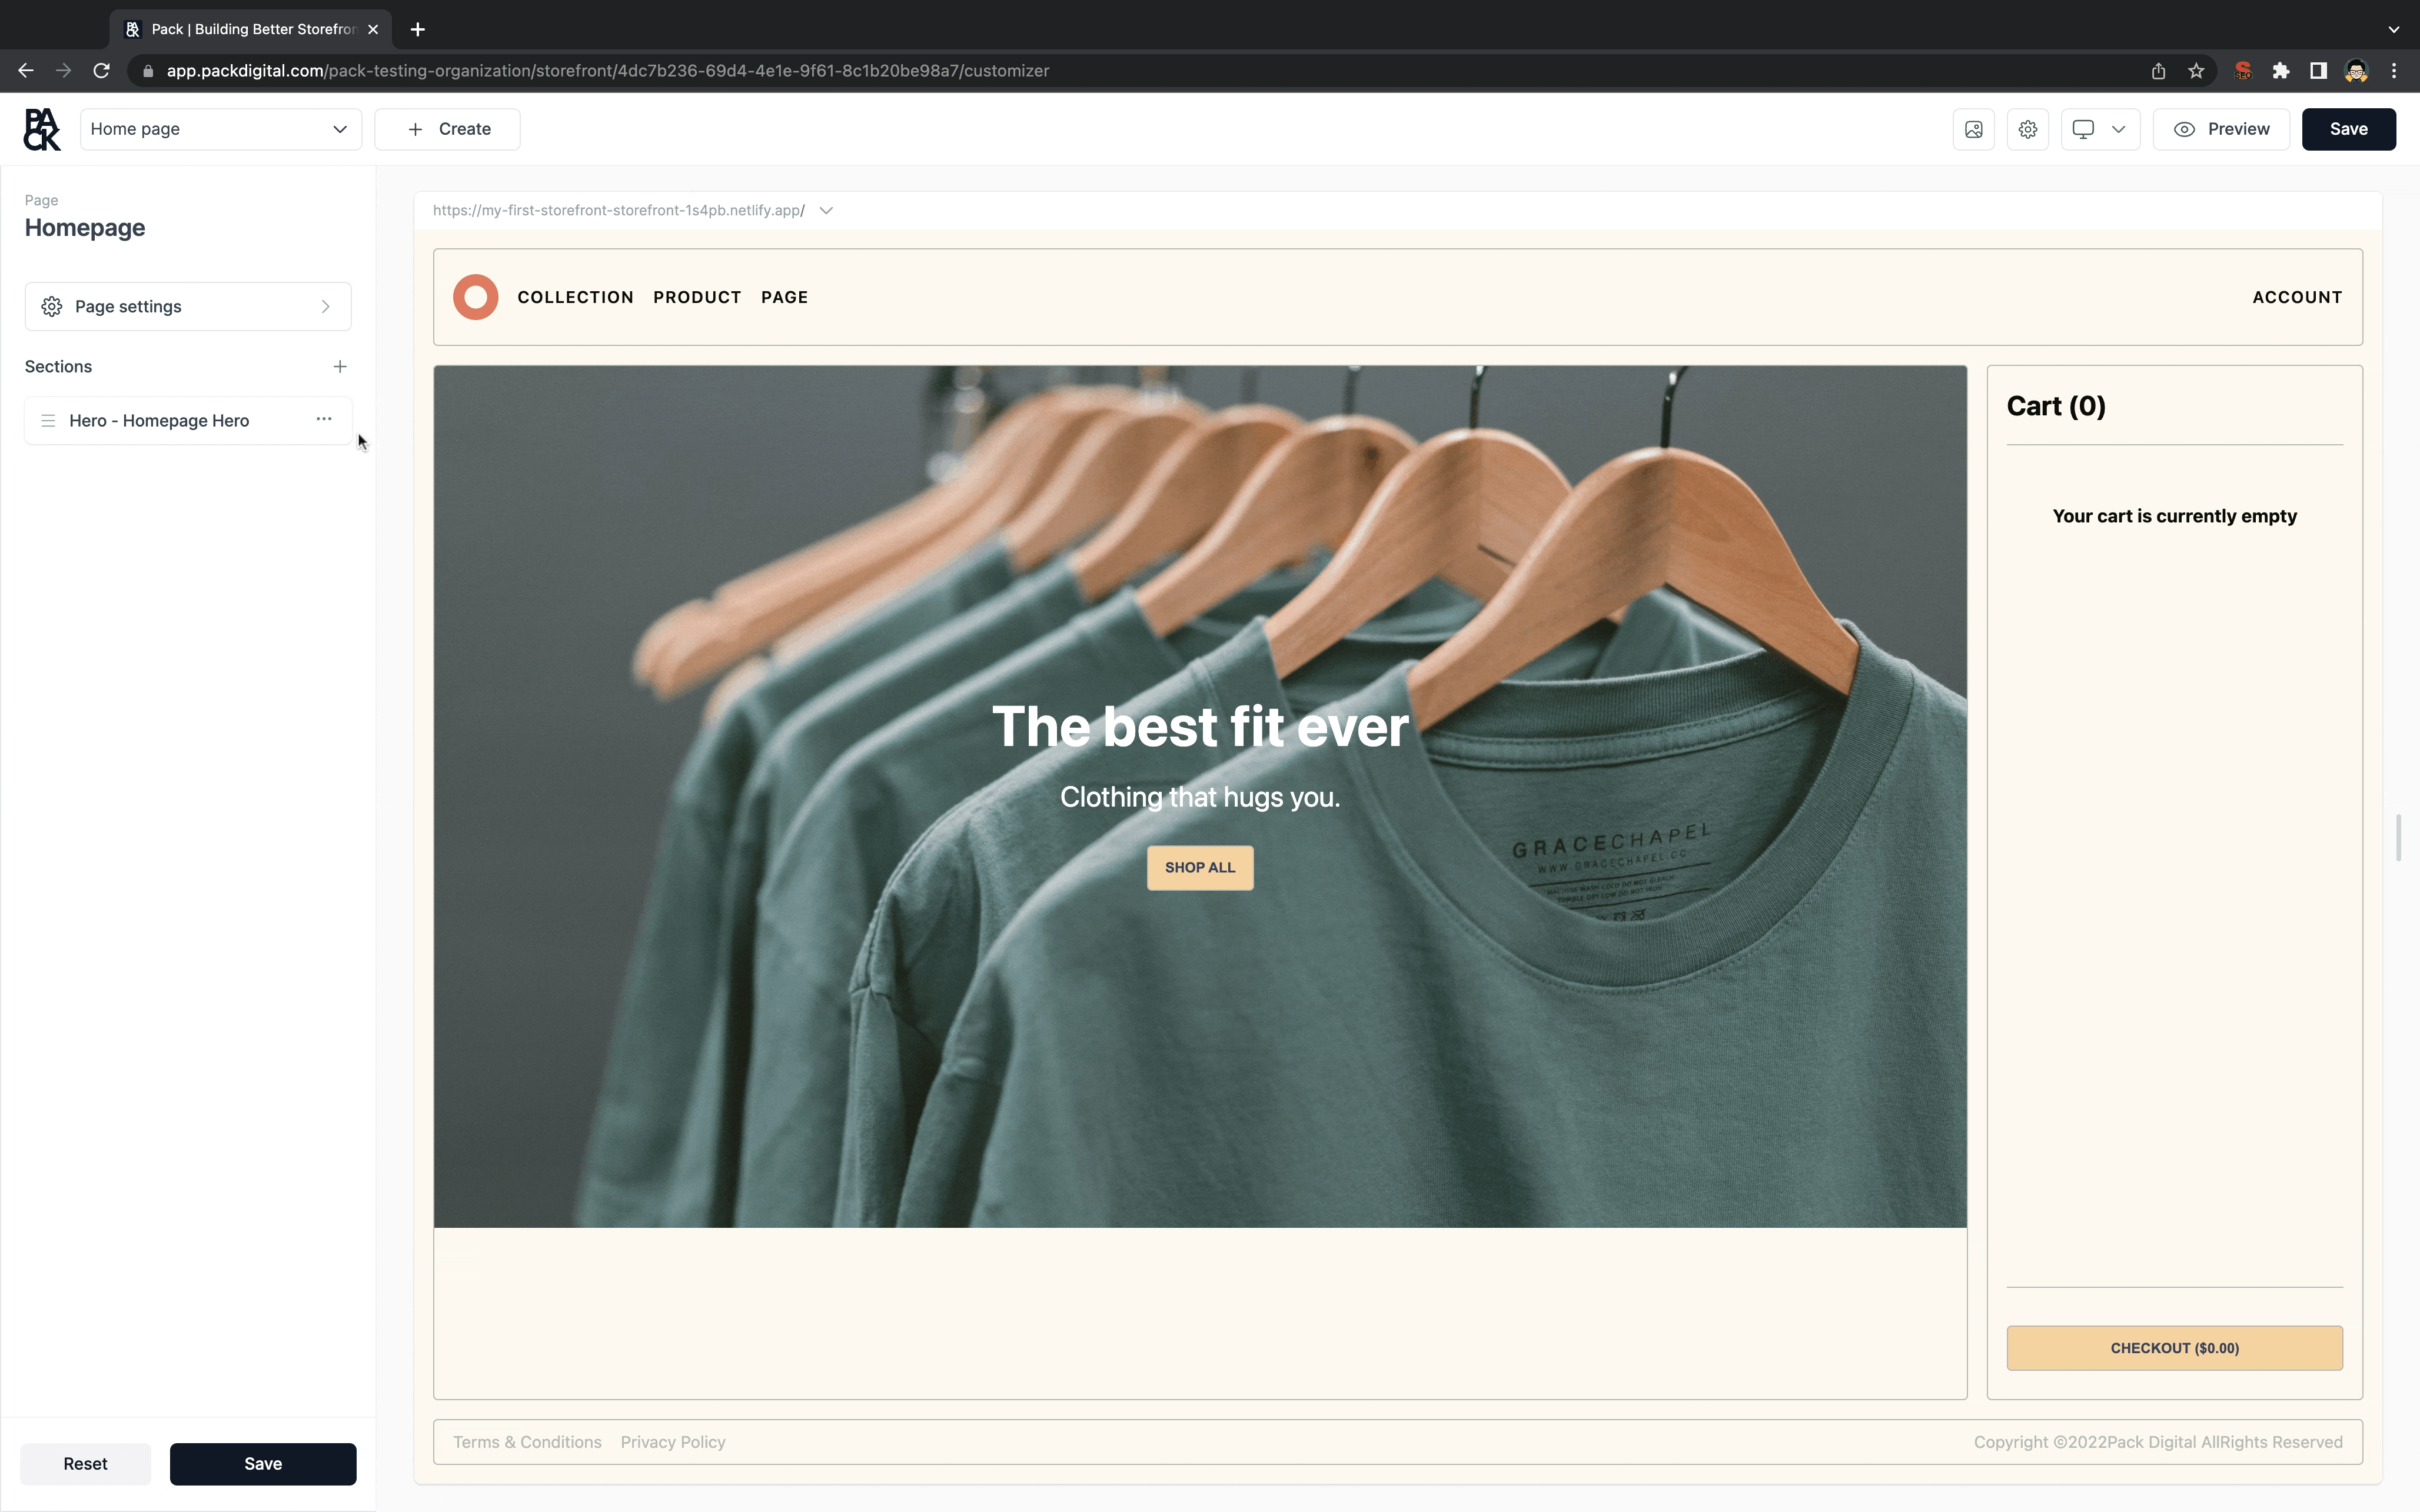Click the red browser extension icon
The height and width of the screenshot is (1512, 2420).
pyautogui.click(x=2243, y=70)
